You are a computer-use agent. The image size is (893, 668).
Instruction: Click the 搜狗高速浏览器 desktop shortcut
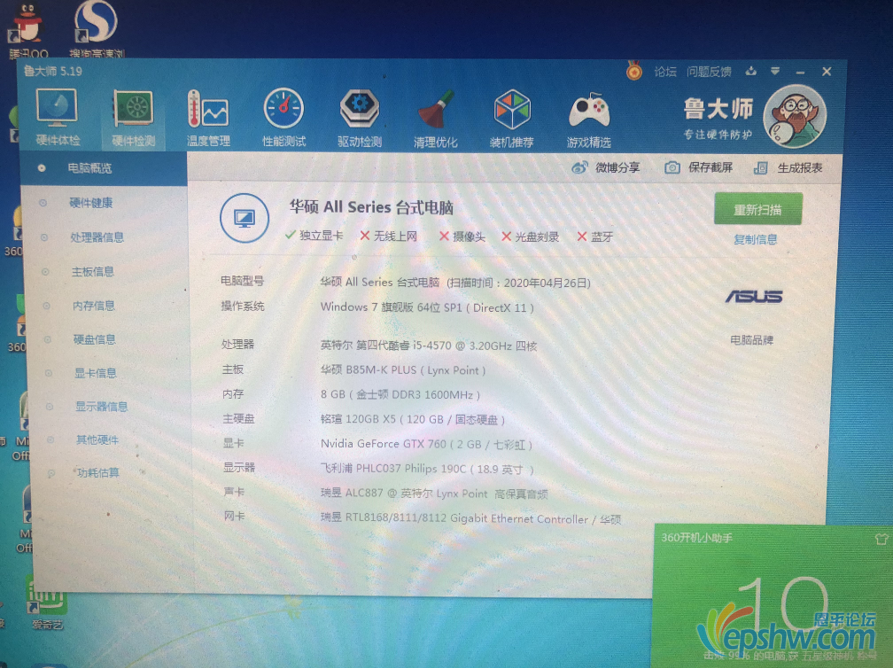[x=96, y=29]
